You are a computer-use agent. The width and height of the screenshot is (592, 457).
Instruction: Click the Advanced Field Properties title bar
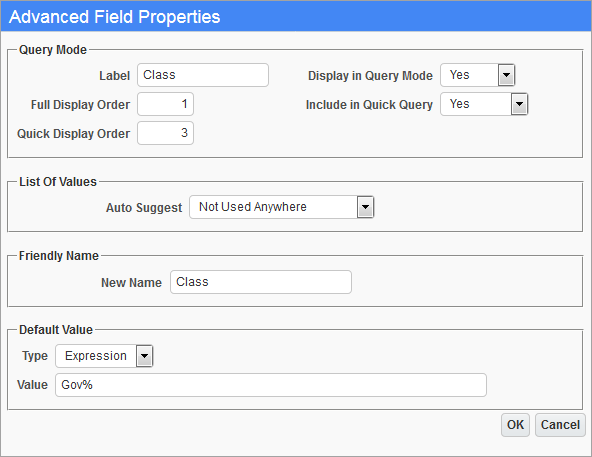(x=296, y=17)
